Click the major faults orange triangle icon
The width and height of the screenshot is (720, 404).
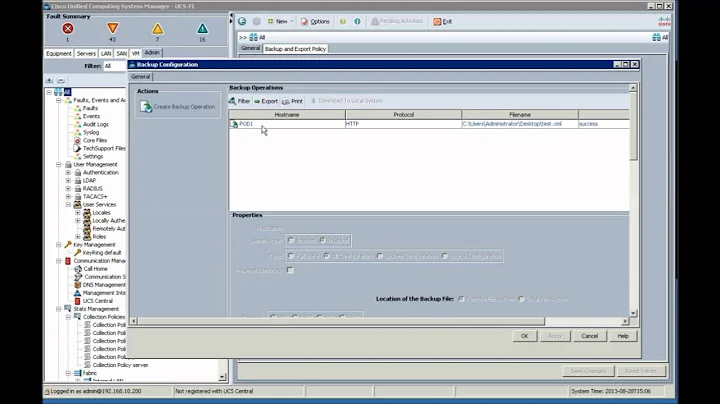[x=112, y=28]
